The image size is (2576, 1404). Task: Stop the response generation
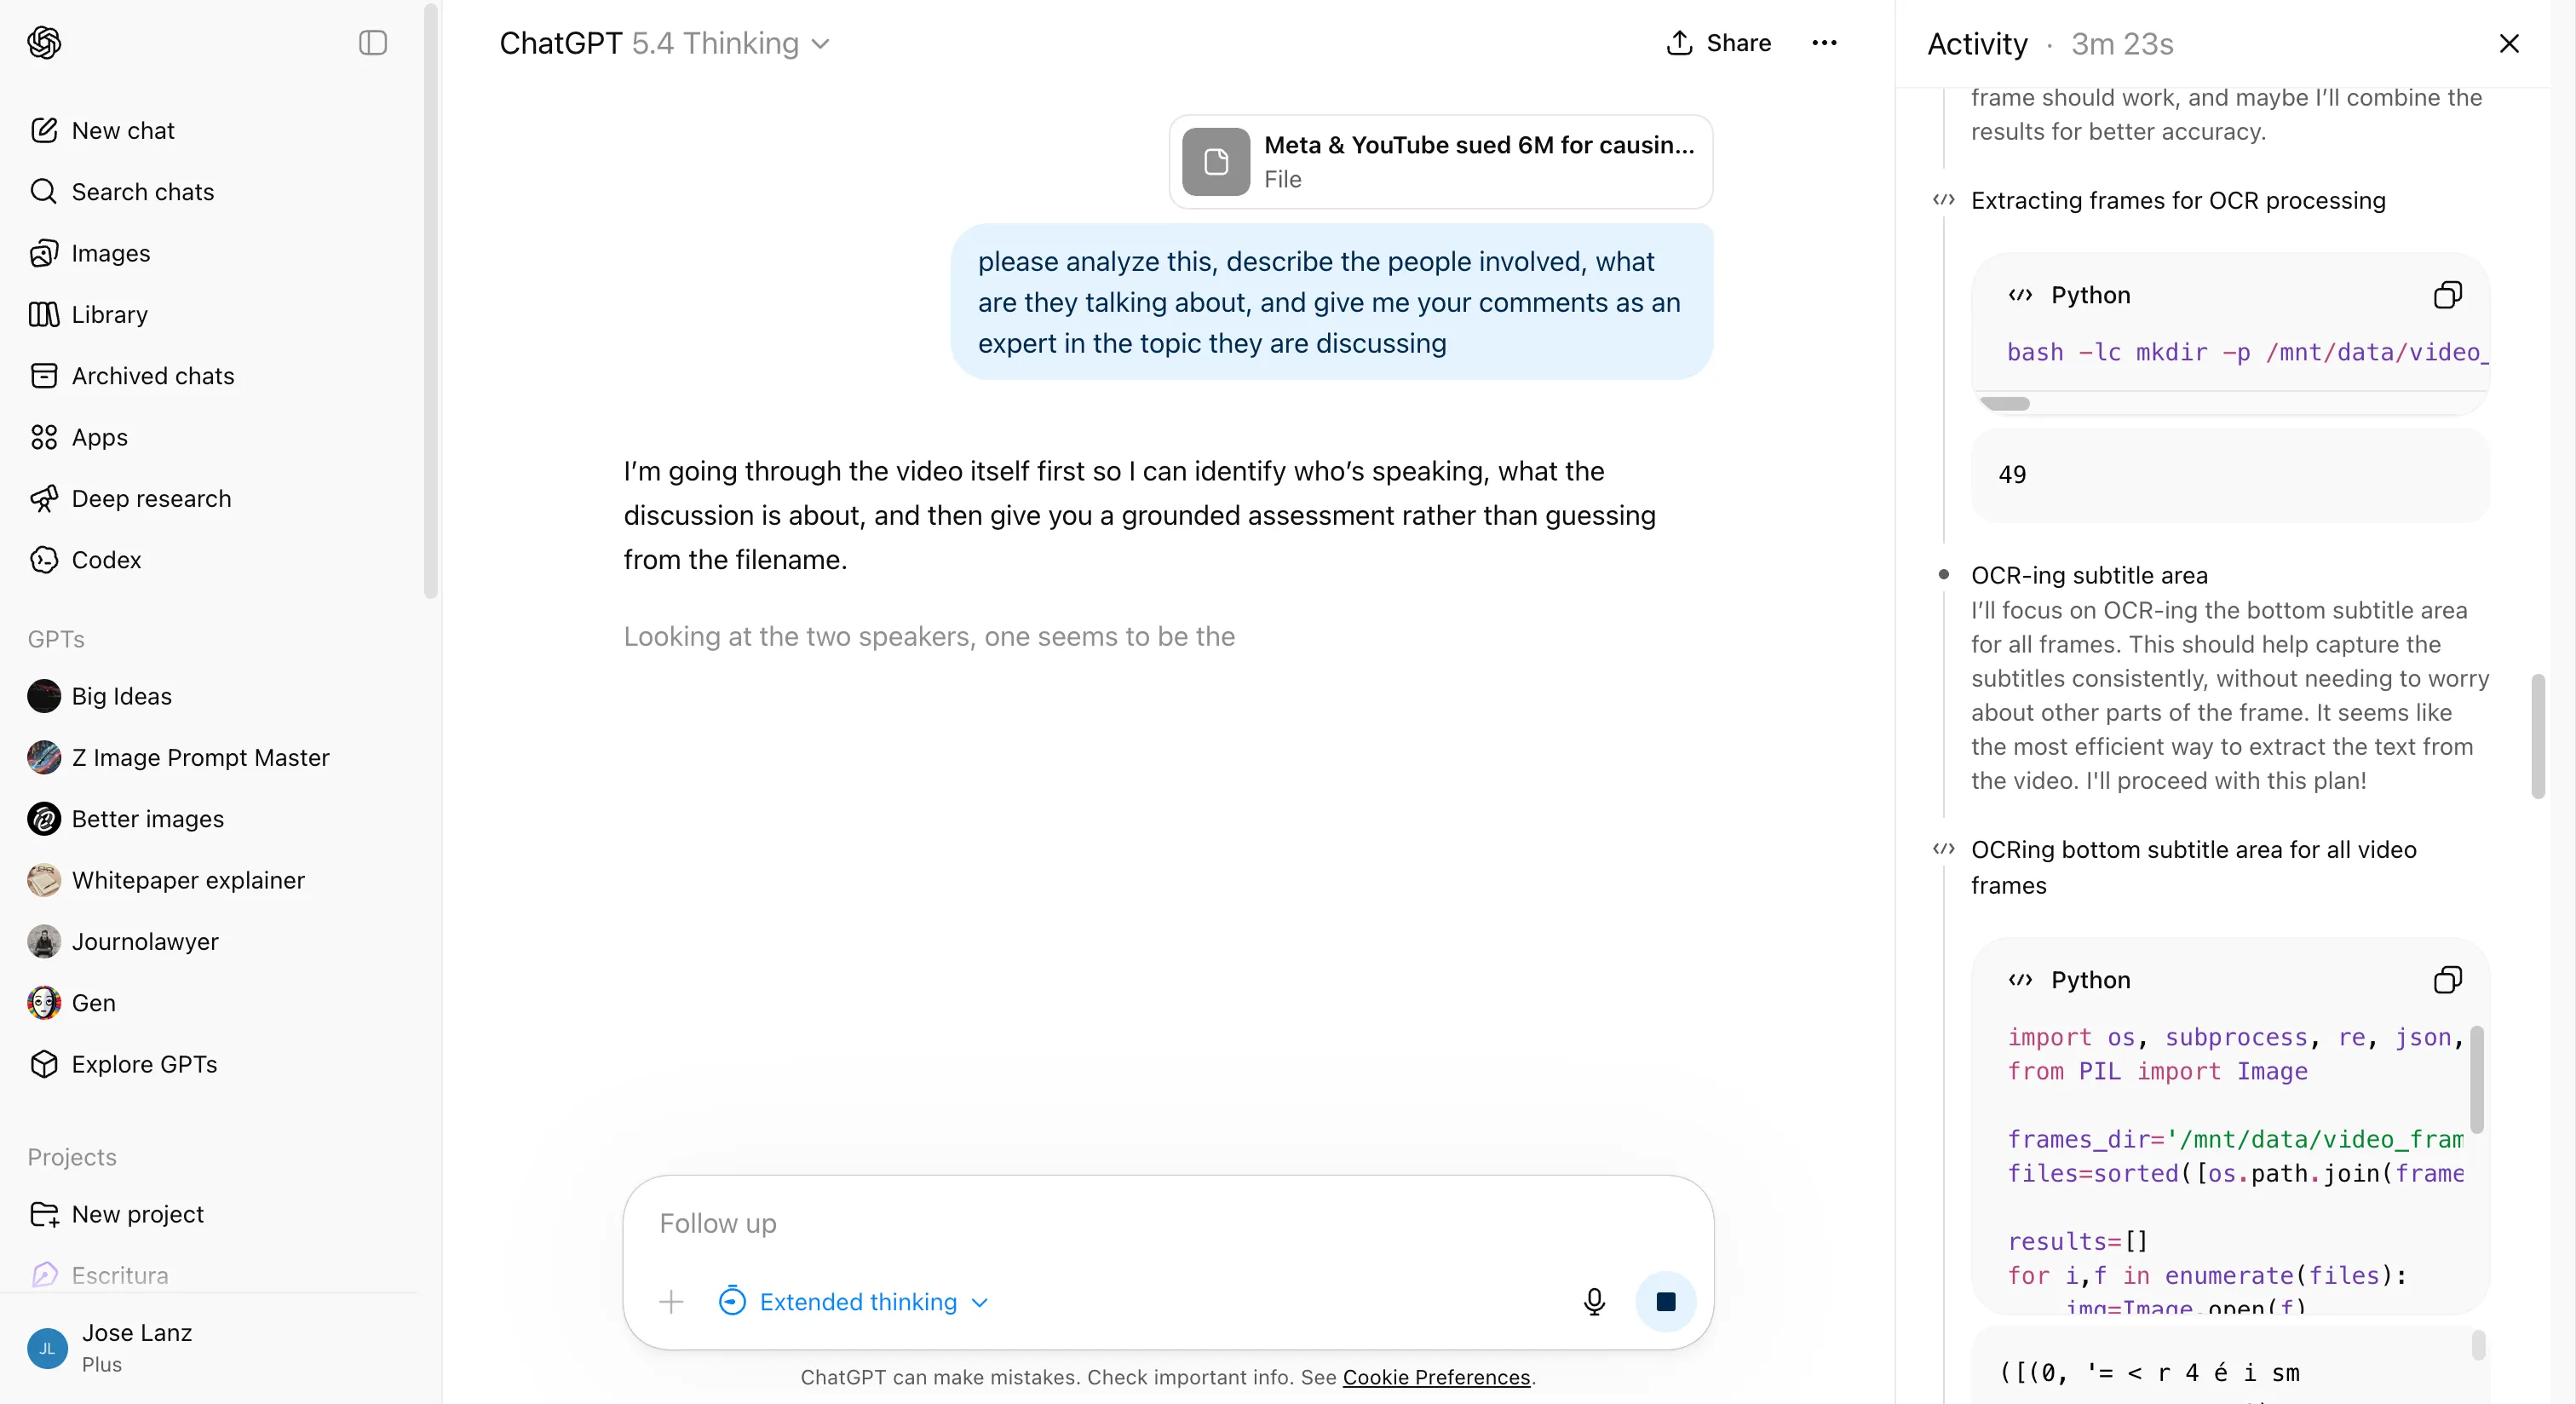coord(1665,1301)
